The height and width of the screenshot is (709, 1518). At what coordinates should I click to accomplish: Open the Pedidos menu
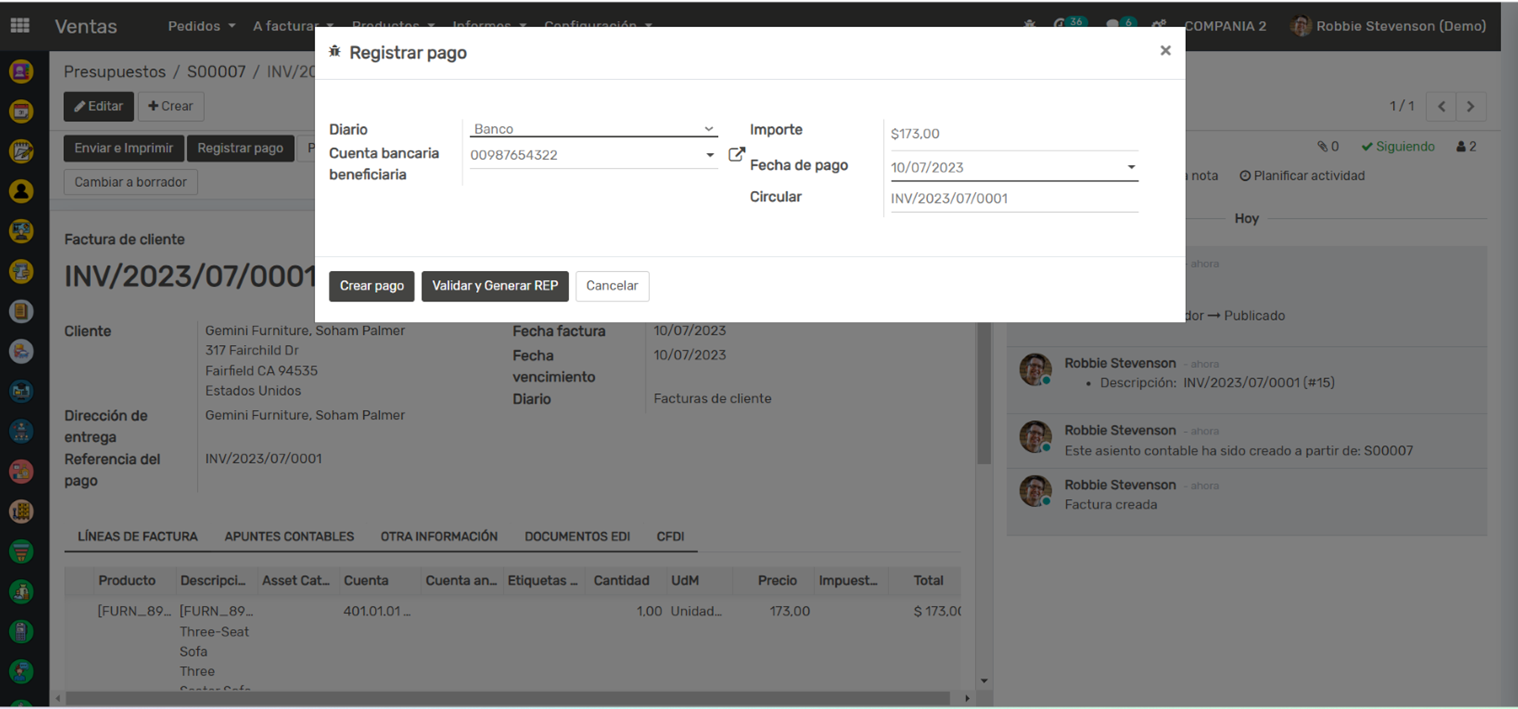(x=201, y=26)
